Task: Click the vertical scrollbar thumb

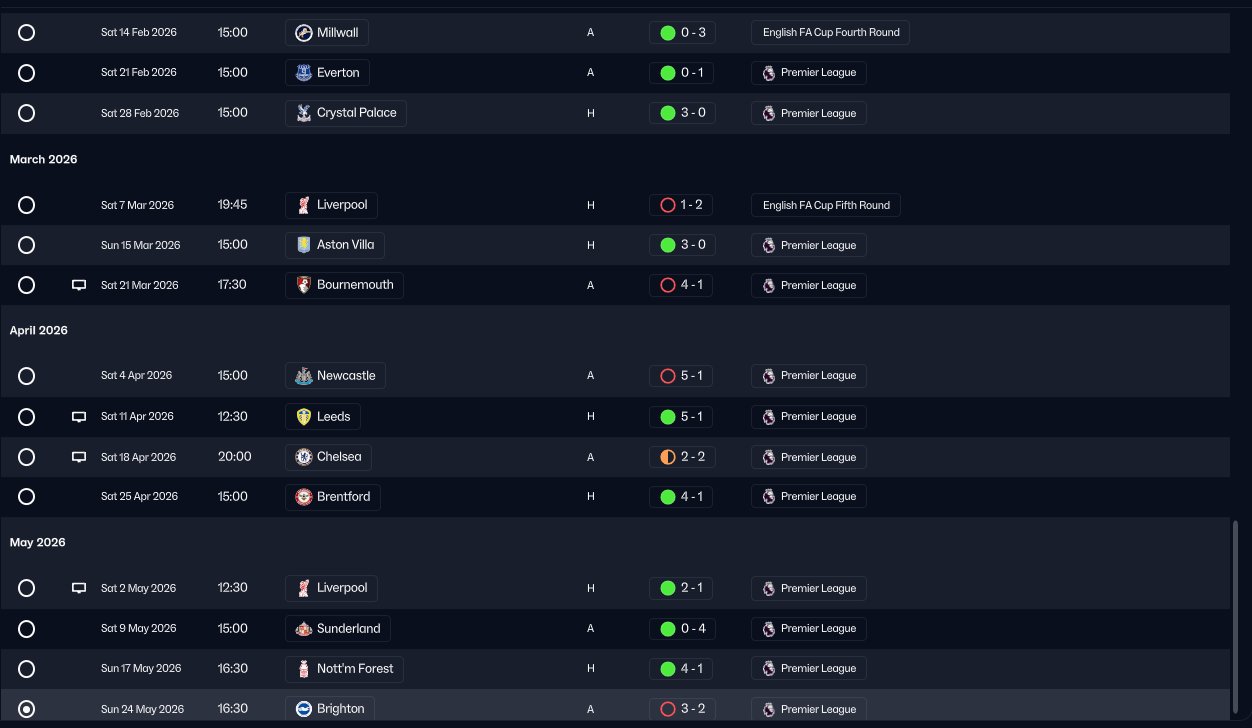Action: tap(1237, 620)
